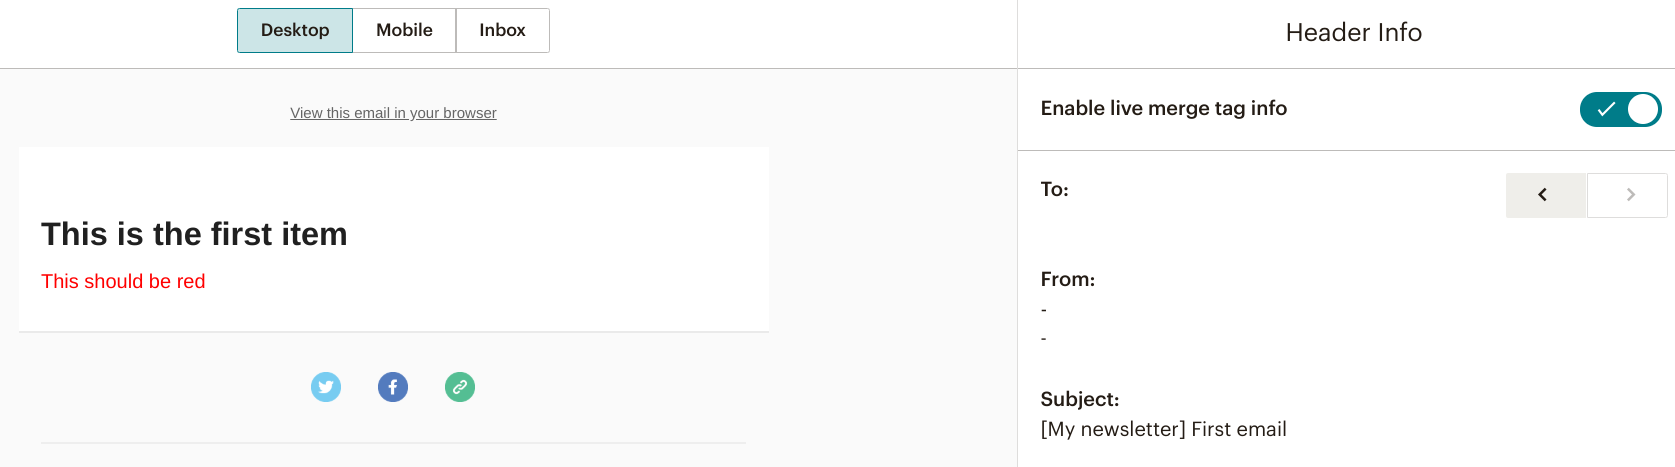Click the green link icon
This screenshot has height=467, width=1675.
click(x=460, y=387)
